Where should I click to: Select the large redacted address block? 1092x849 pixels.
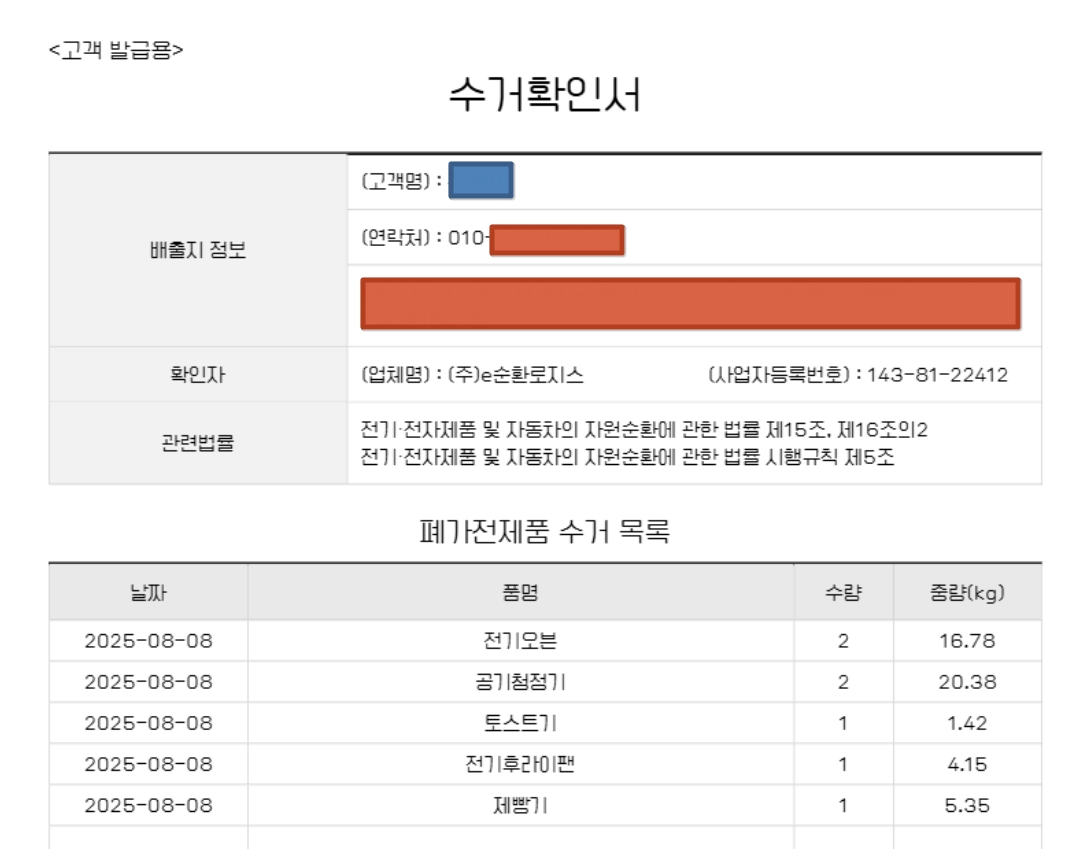coord(690,304)
